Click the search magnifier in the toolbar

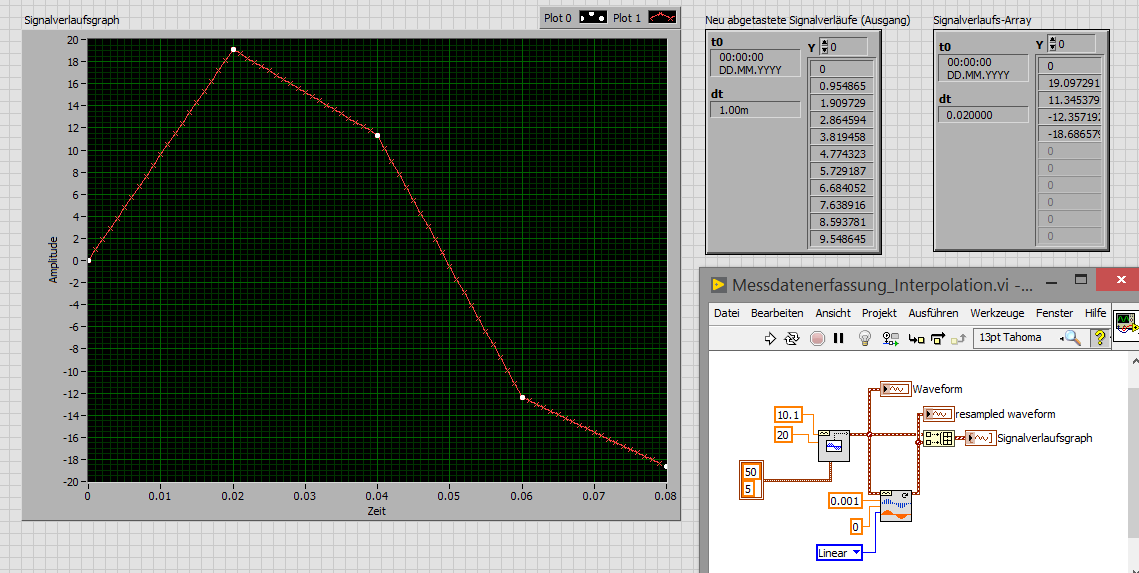click(x=1073, y=339)
